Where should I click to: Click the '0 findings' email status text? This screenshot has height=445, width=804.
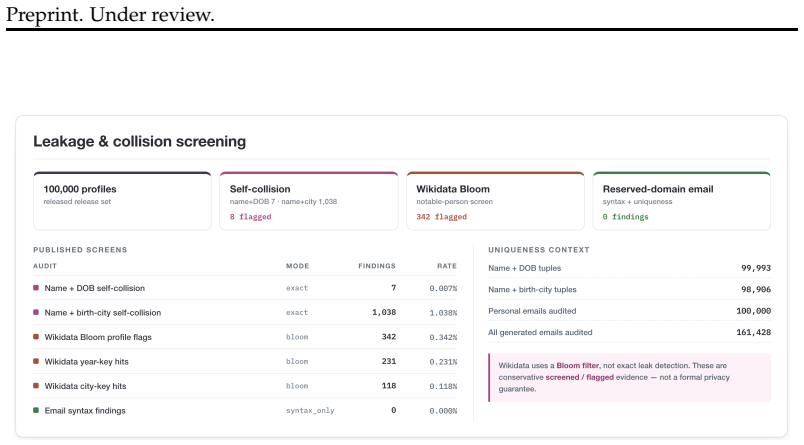coord(626,217)
